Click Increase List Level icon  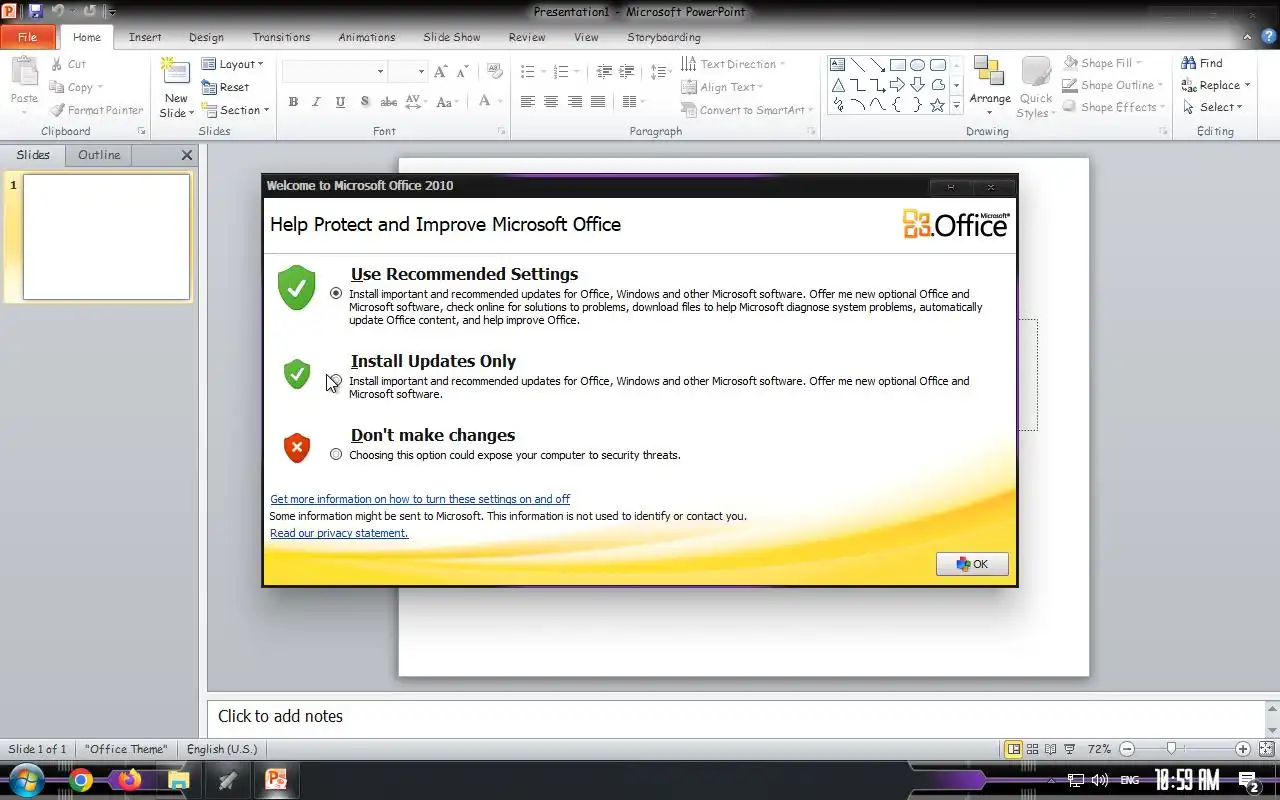(627, 72)
